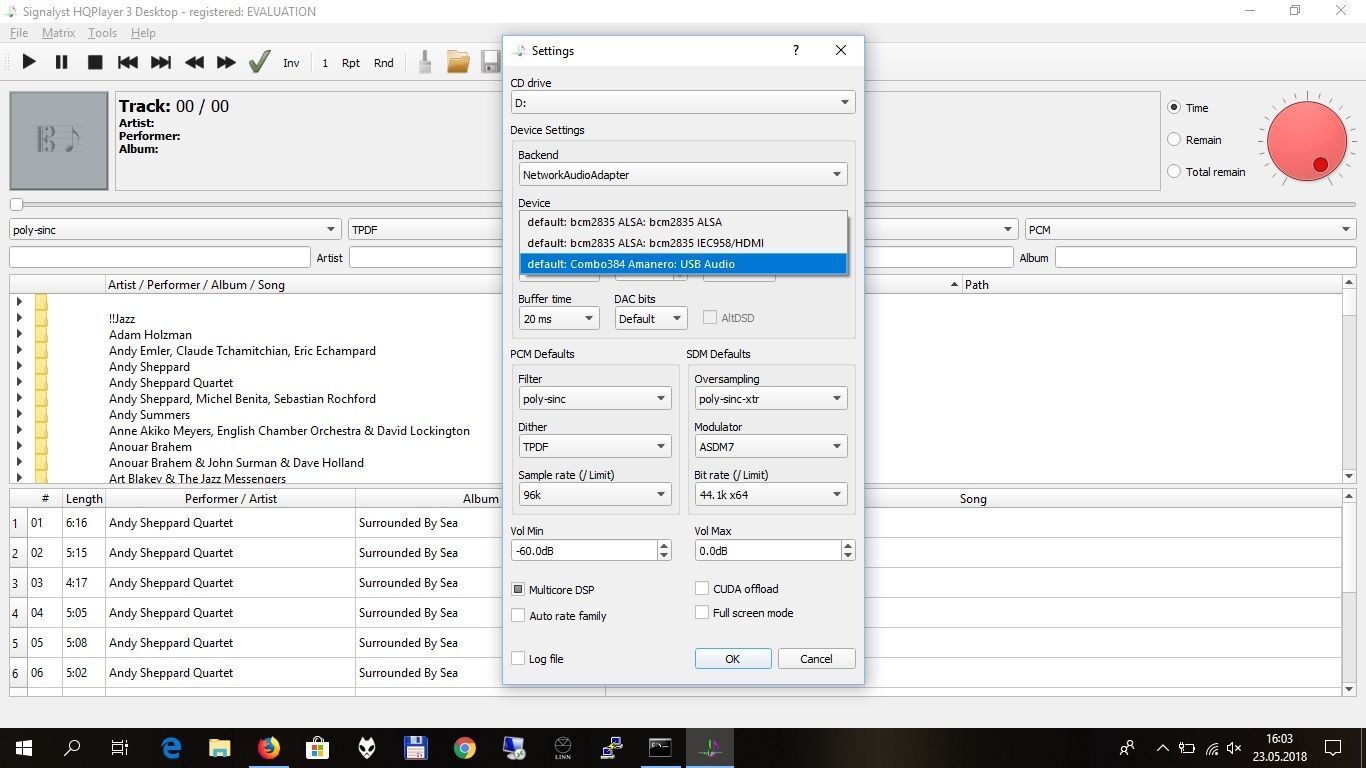Click Cancel in Settings dialog
This screenshot has width=1366, height=768.
pyautogui.click(x=816, y=658)
